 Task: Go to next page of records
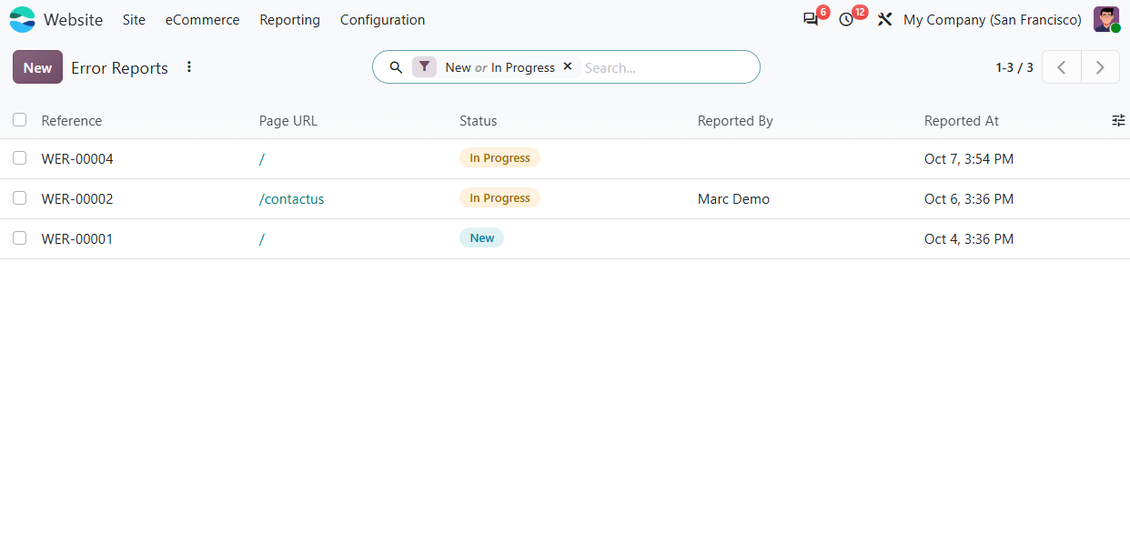coord(1100,67)
